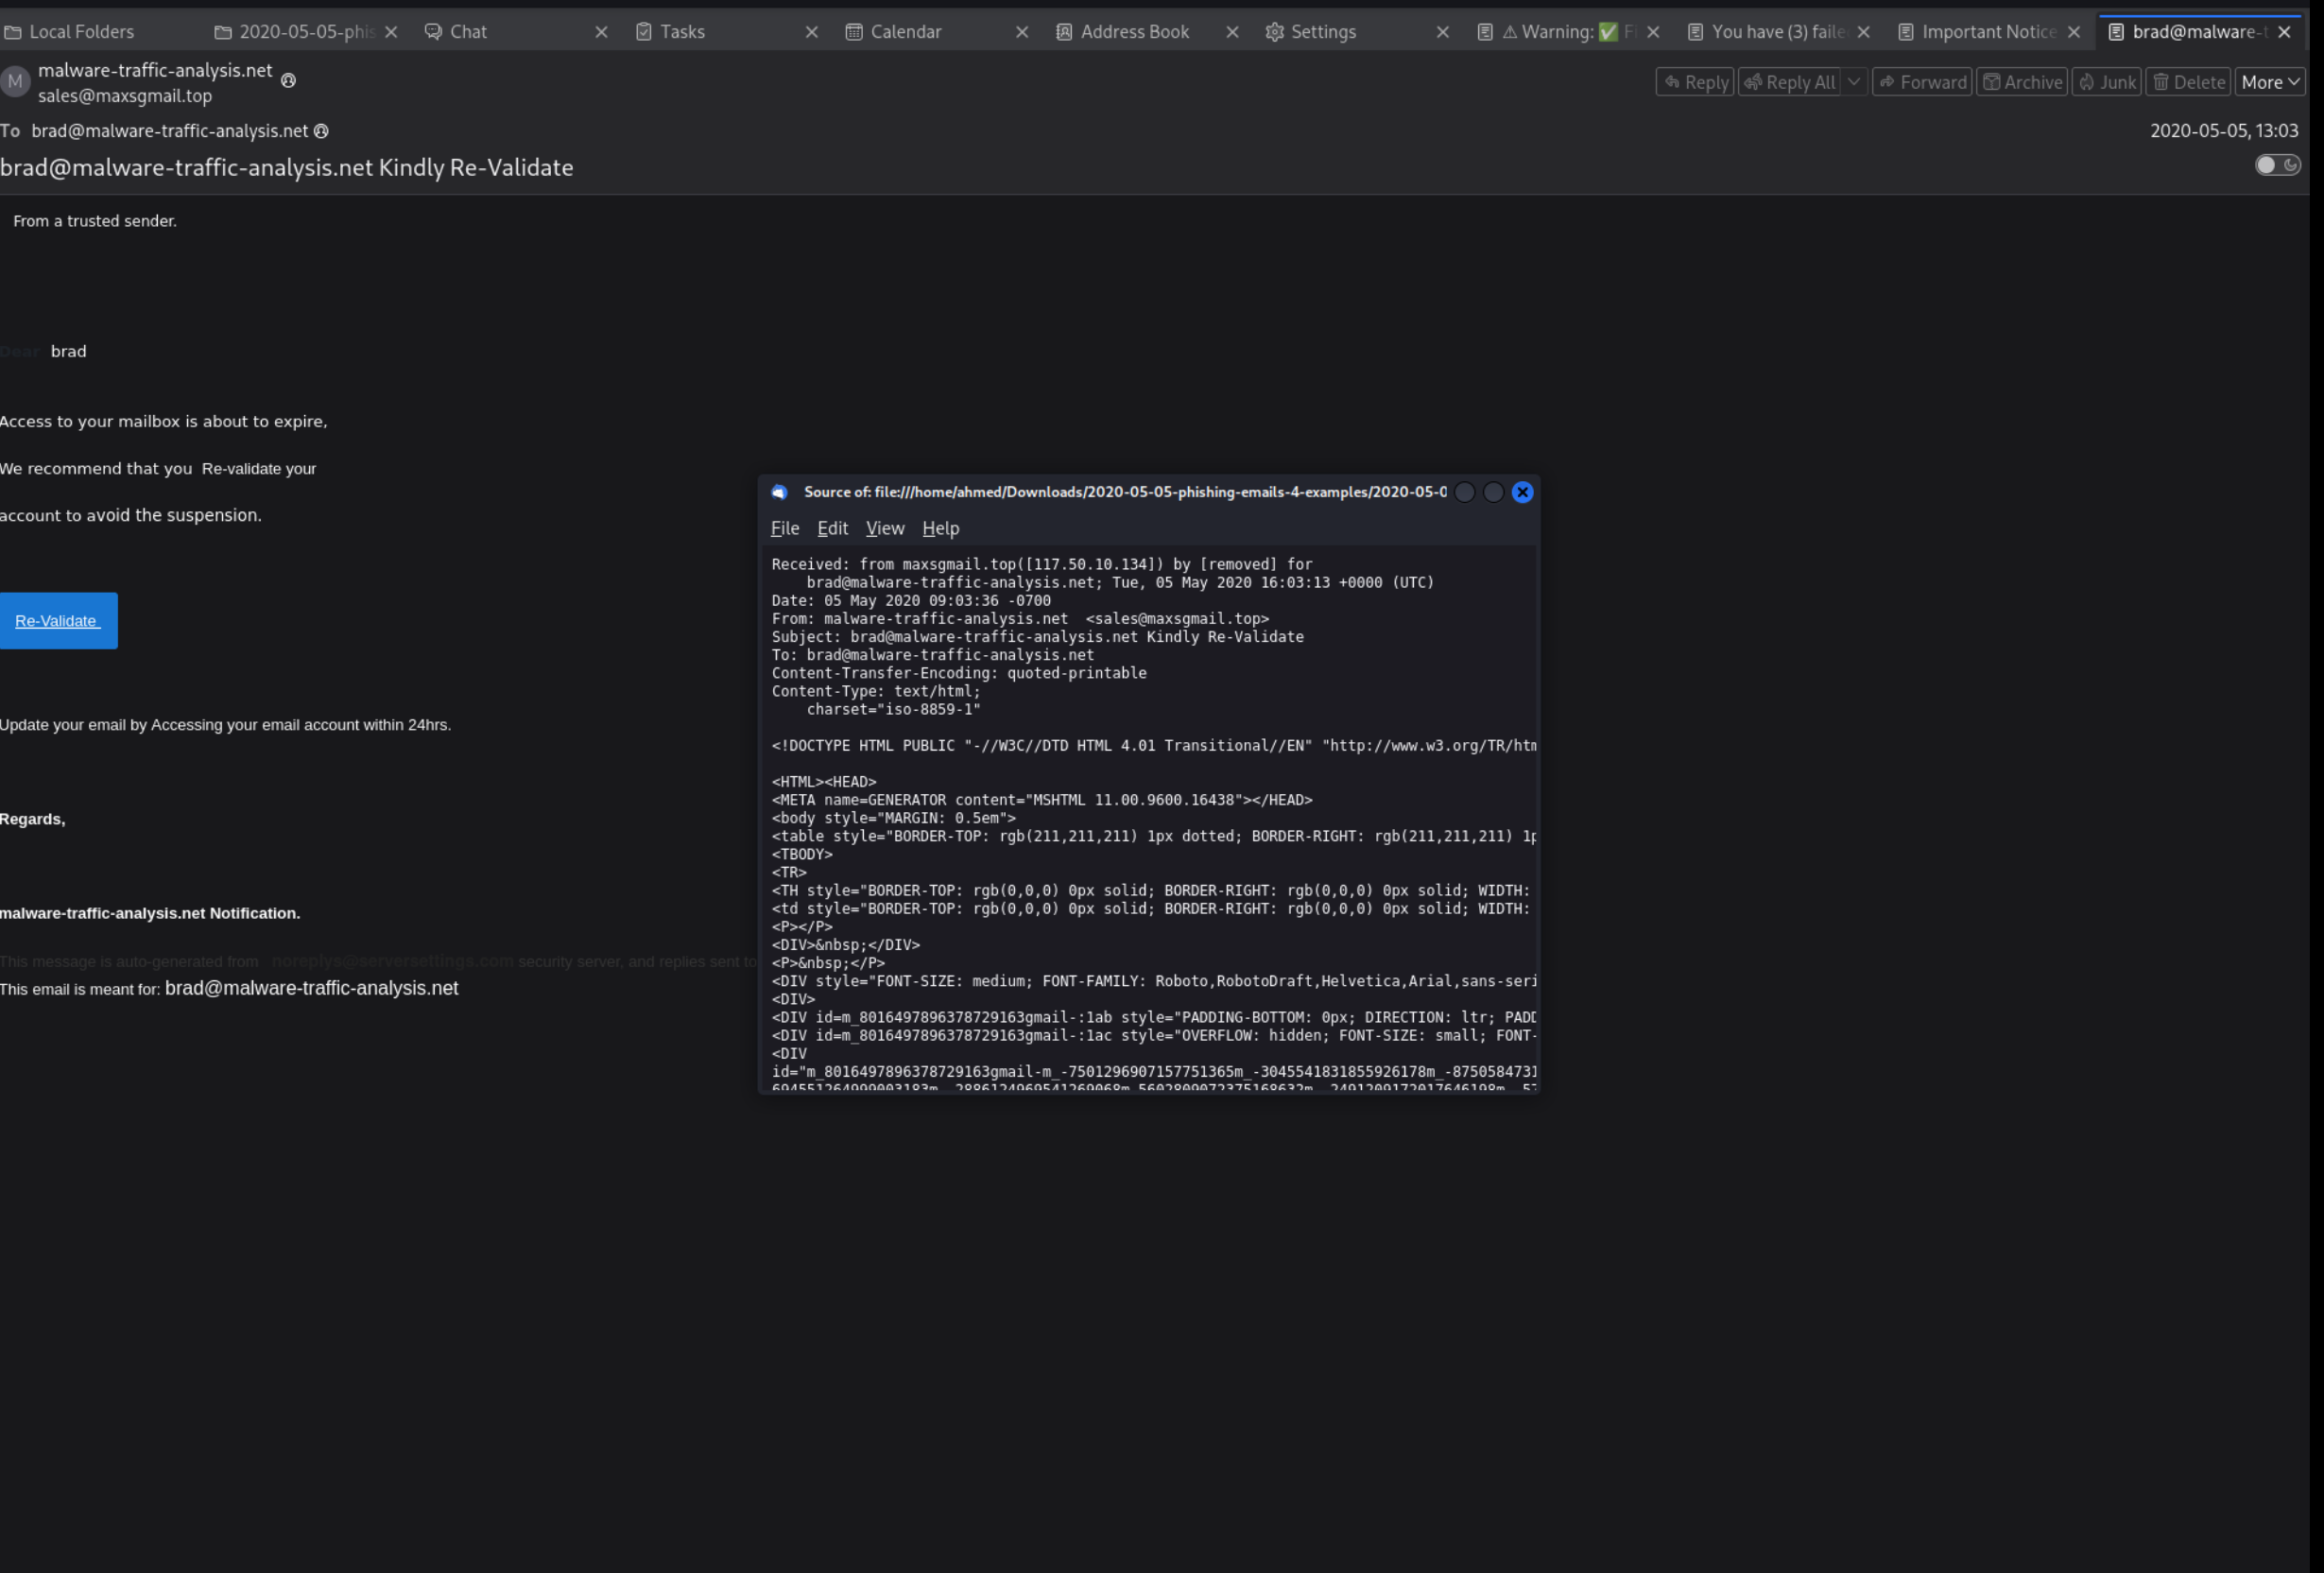Click the sender's contact status icon
This screenshot has height=1573, width=2324.
click(x=288, y=80)
